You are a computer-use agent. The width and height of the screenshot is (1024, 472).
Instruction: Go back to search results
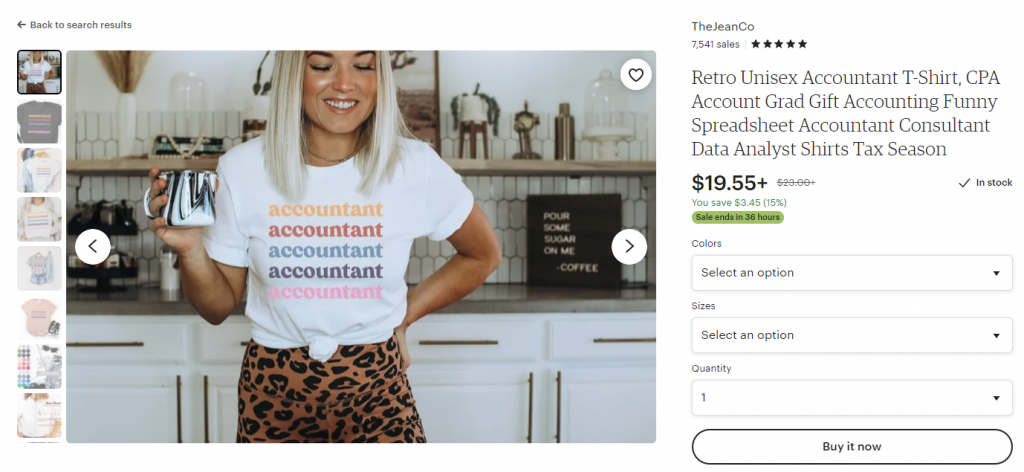click(74, 25)
